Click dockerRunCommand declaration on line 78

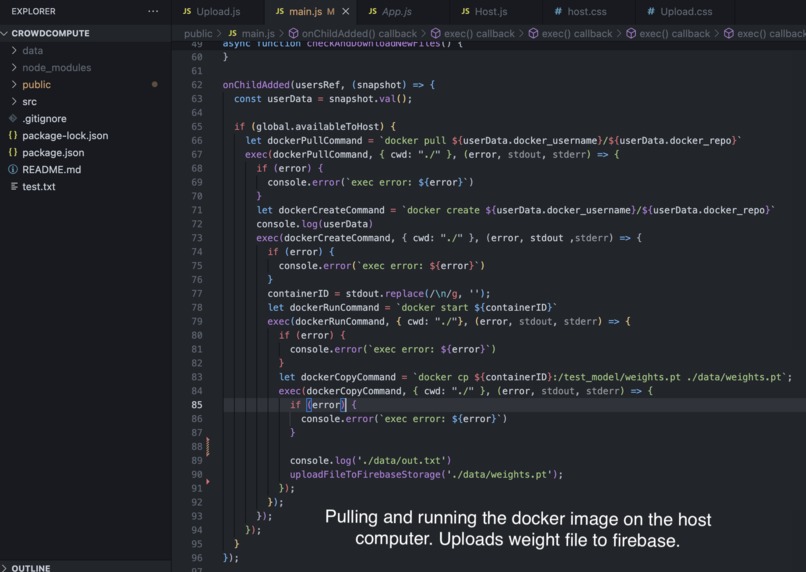(x=334, y=307)
